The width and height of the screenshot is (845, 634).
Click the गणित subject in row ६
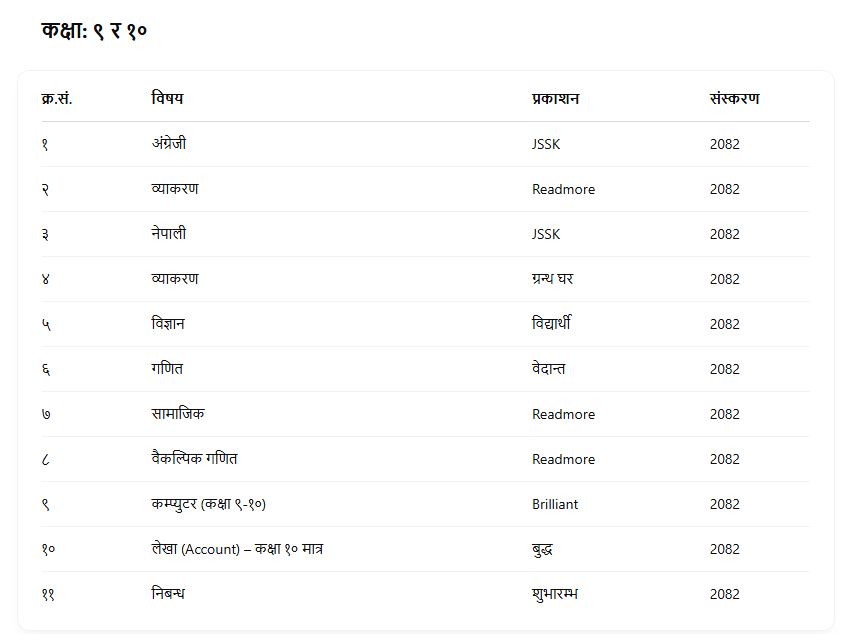(167, 369)
